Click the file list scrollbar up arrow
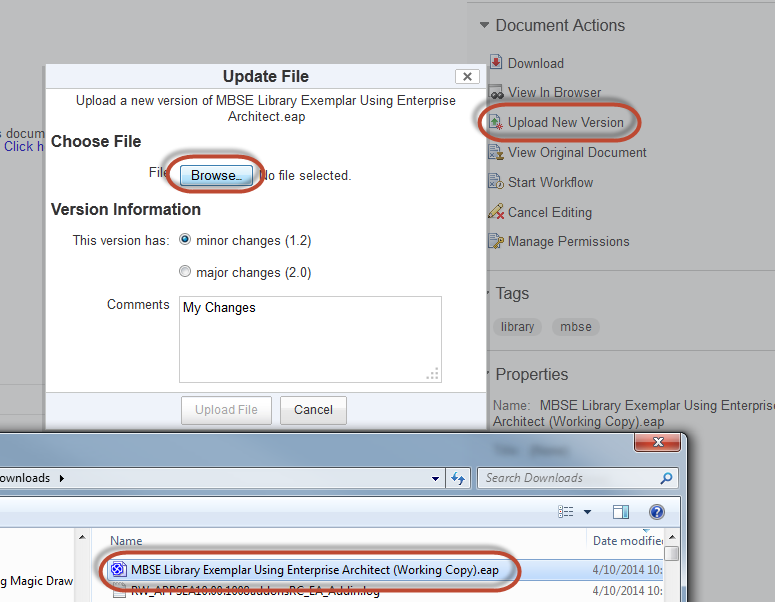This screenshot has height=602, width=775. tap(672, 537)
